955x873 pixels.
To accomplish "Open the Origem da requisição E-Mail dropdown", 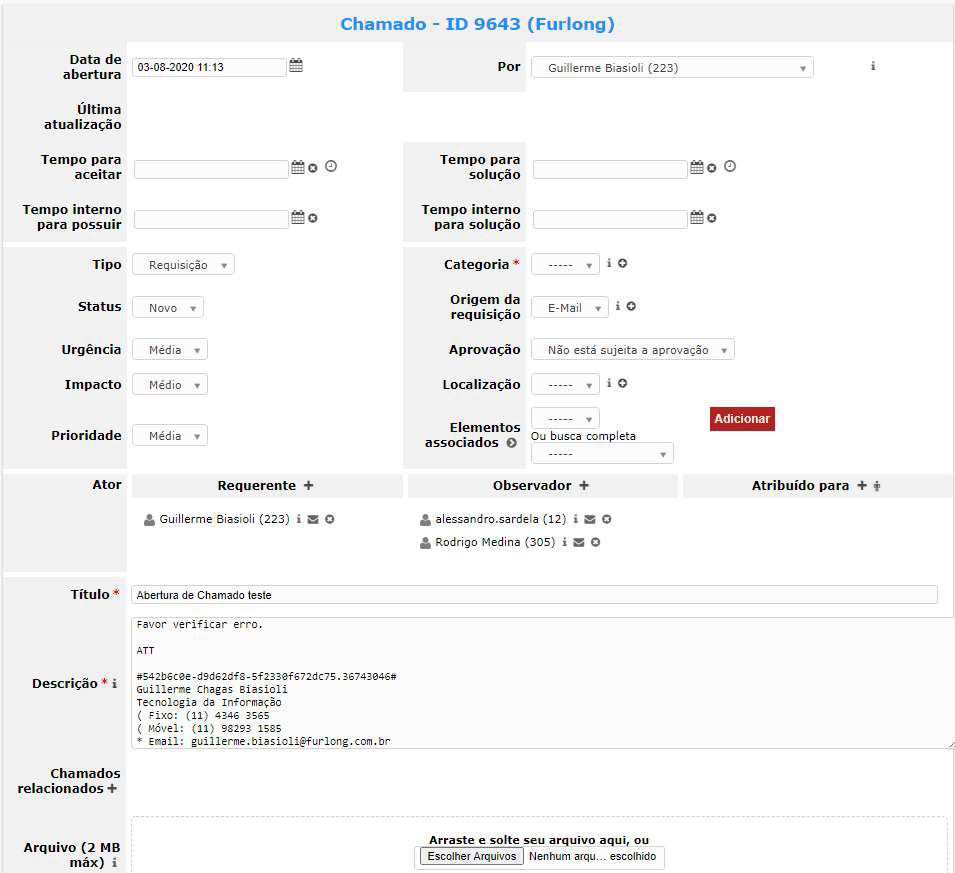I will [x=569, y=308].
